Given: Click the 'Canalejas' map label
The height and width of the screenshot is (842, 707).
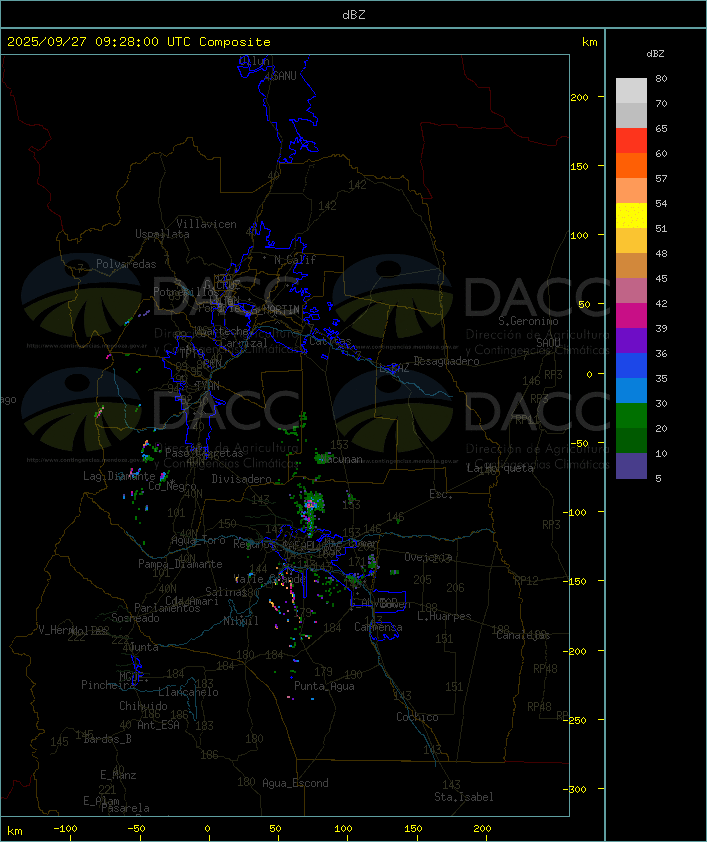Looking at the screenshot, I should coord(523,636).
